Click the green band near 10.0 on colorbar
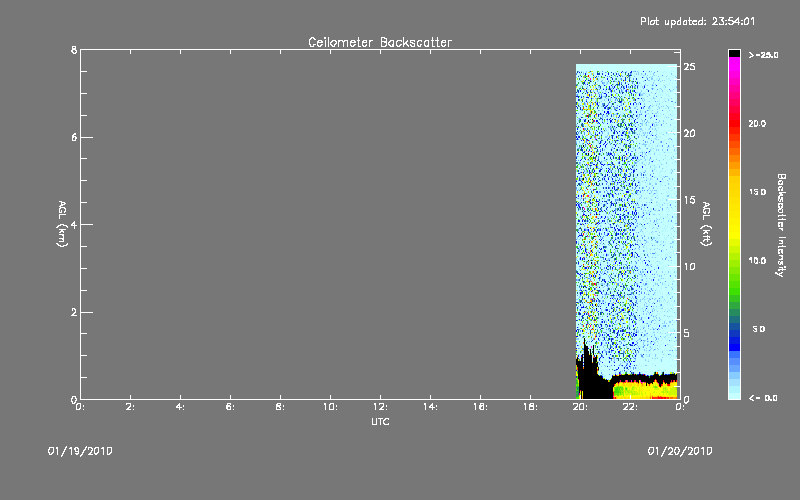 (734, 261)
